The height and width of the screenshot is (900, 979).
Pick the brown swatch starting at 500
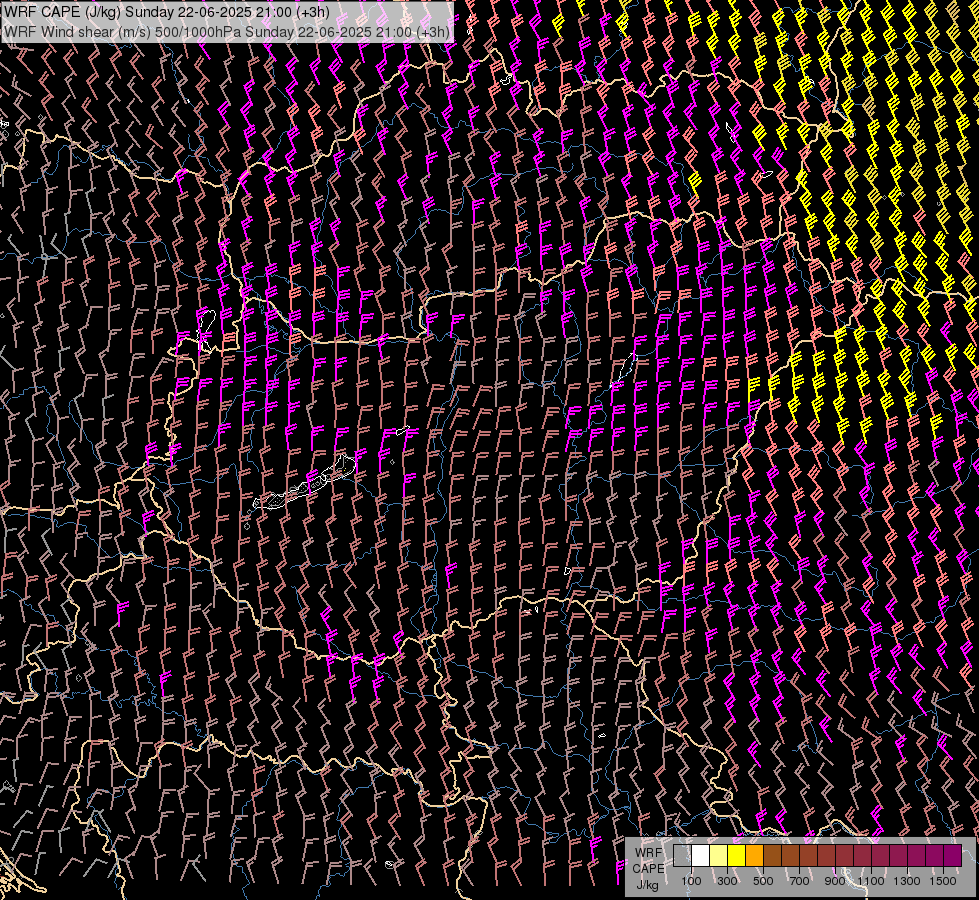pyautogui.click(x=772, y=855)
